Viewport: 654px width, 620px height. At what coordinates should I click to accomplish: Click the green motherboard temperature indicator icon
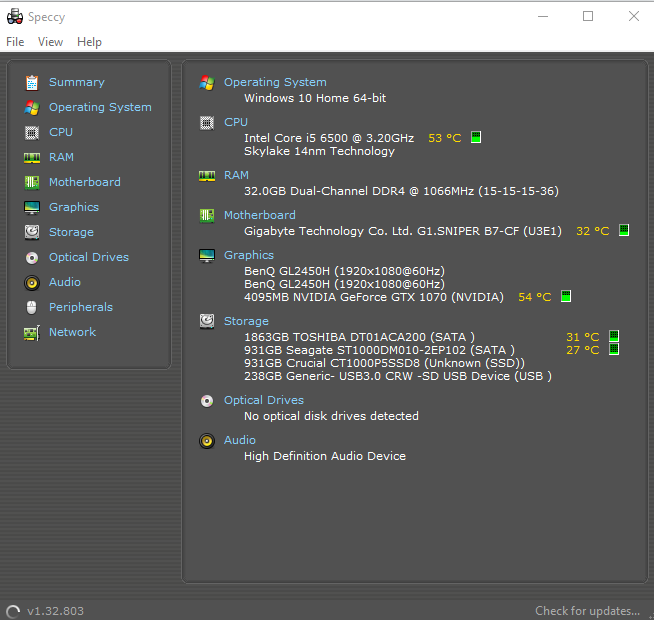[x=624, y=230]
